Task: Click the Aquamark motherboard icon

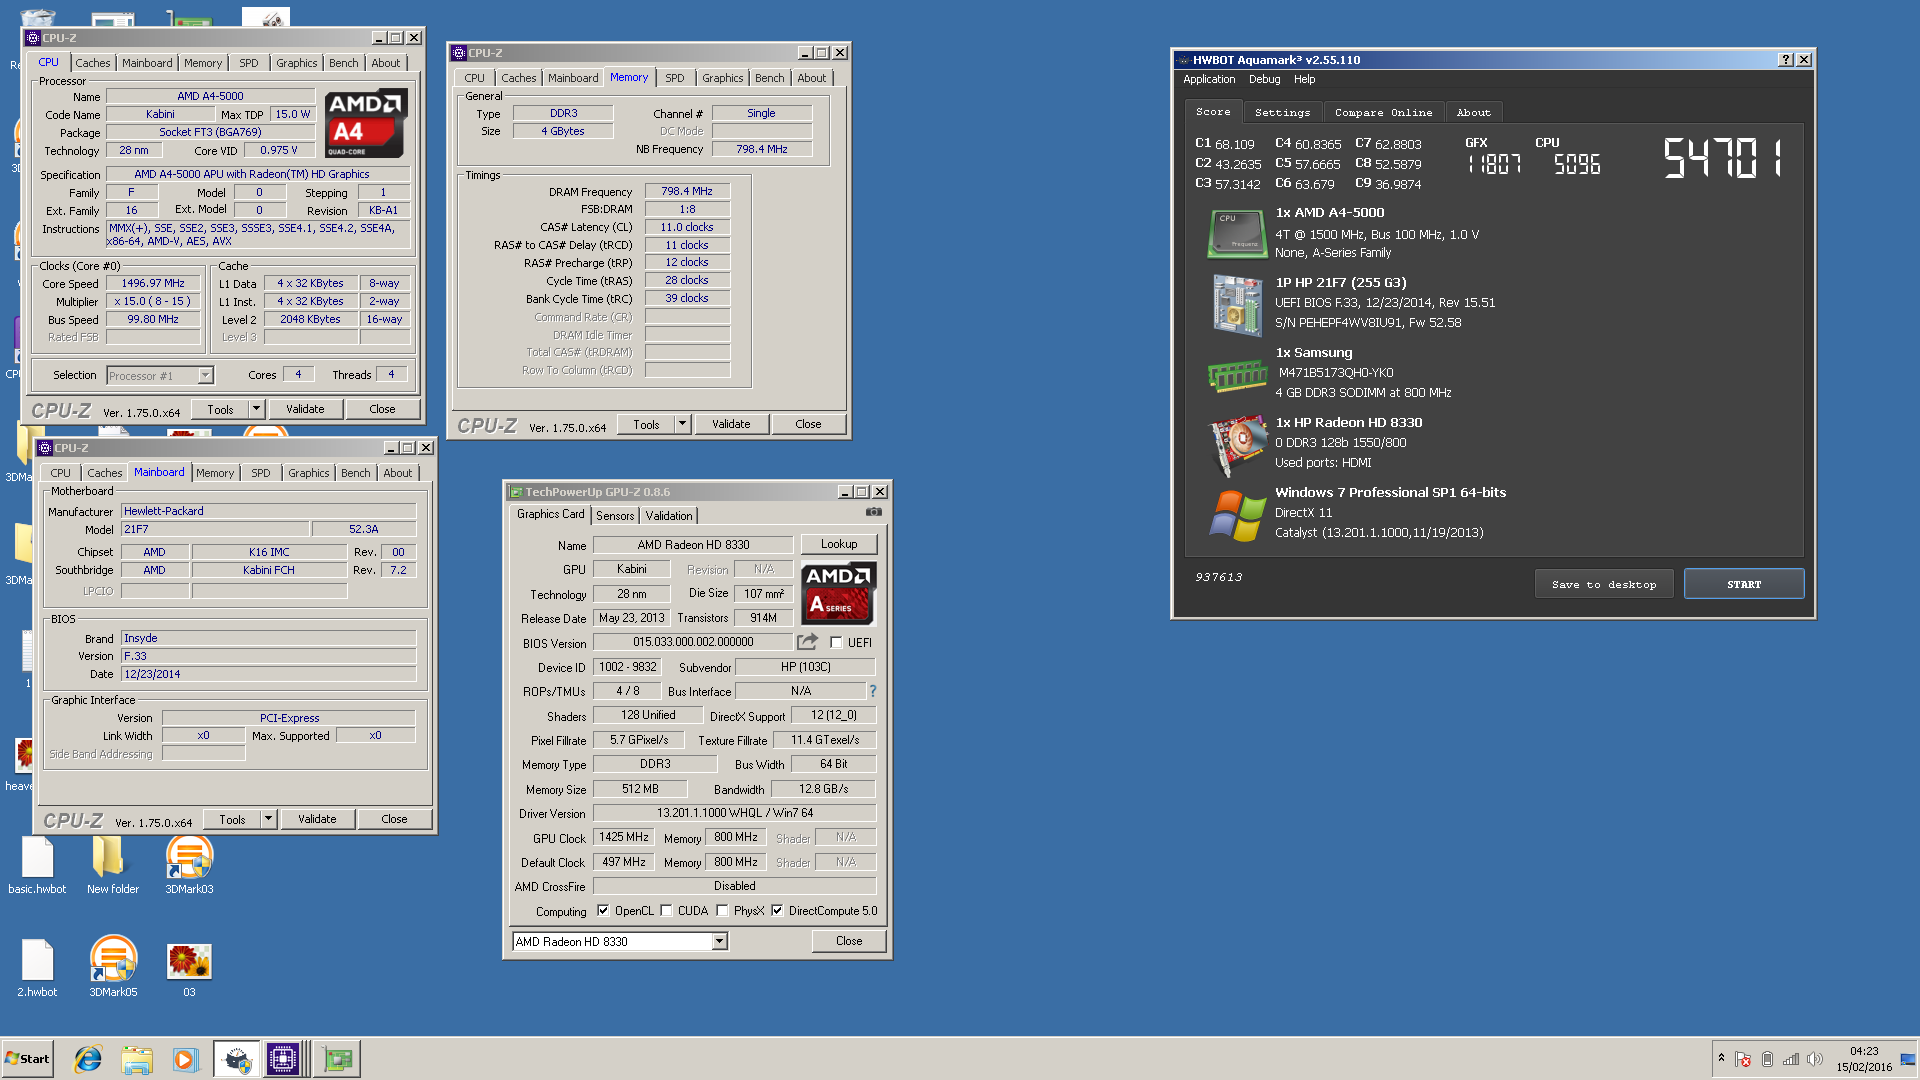Action: [x=1237, y=305]
